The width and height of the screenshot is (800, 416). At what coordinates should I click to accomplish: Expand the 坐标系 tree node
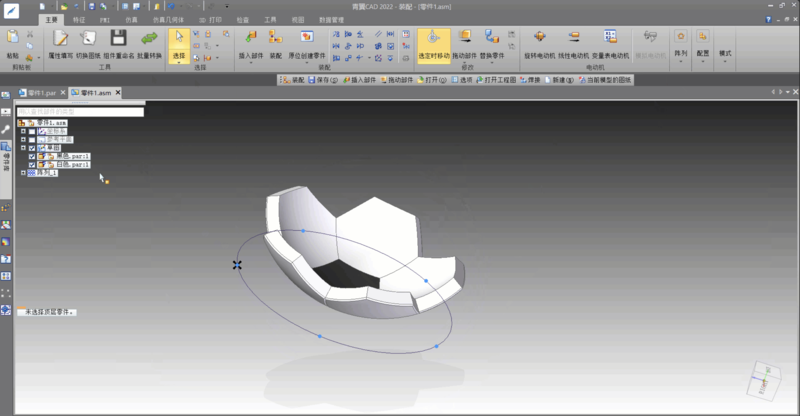tap(23, 131)
